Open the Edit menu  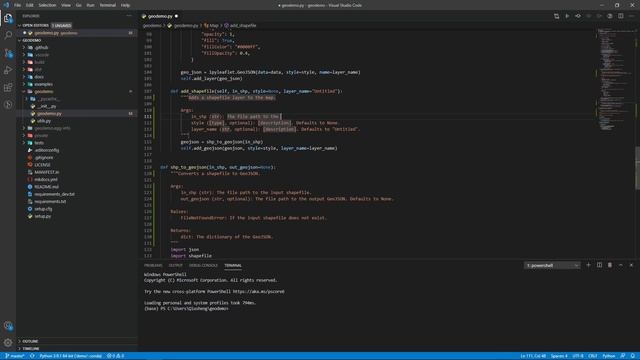coord(30,5)
